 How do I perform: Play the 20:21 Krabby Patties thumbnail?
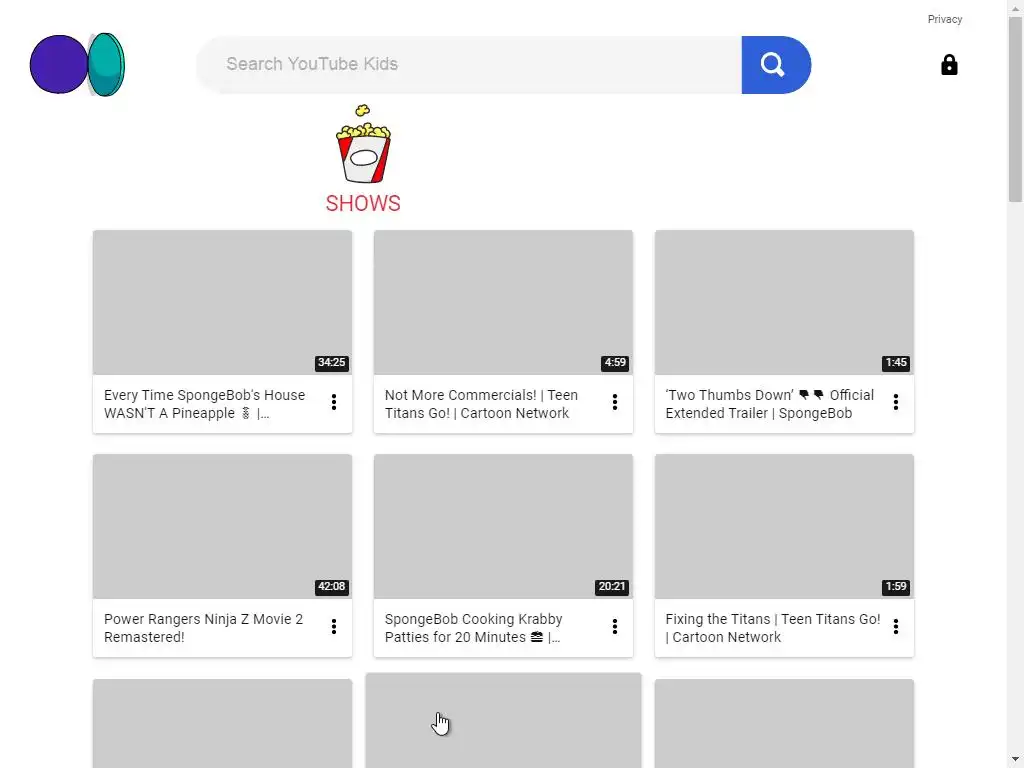[503, 526]
